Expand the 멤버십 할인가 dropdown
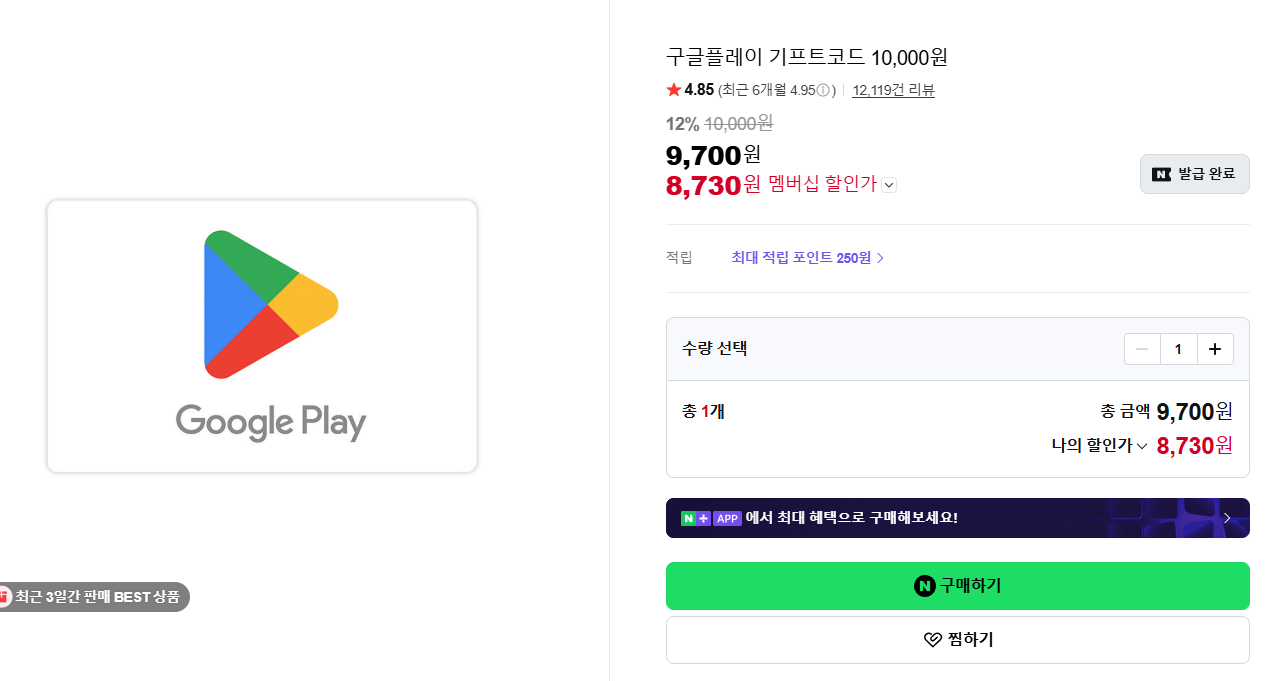Screen dimensions: 1267x681 889,185
